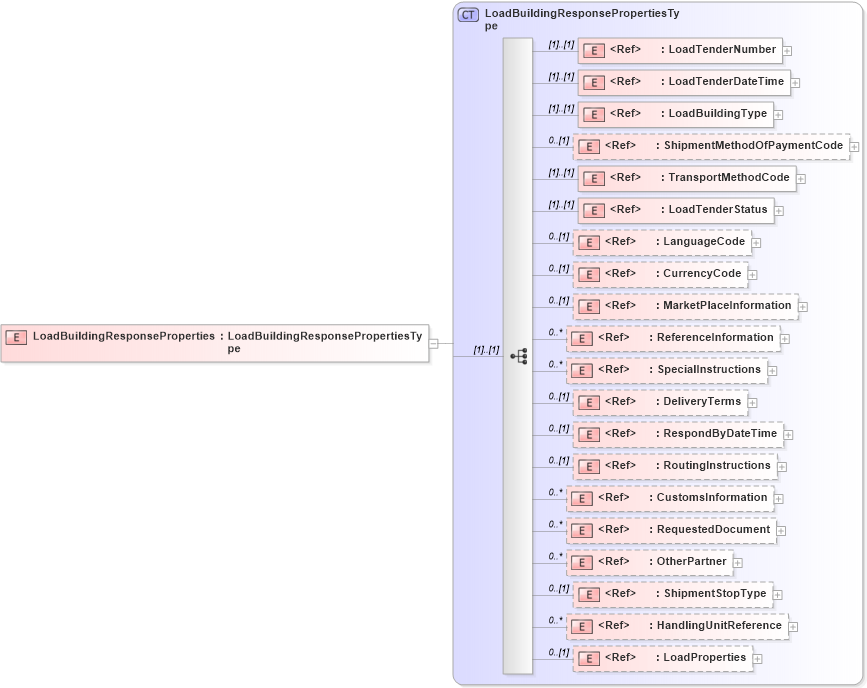Expand the RoutingInstructions element
The image size is (867, 688).
click(x=781, y=466)
